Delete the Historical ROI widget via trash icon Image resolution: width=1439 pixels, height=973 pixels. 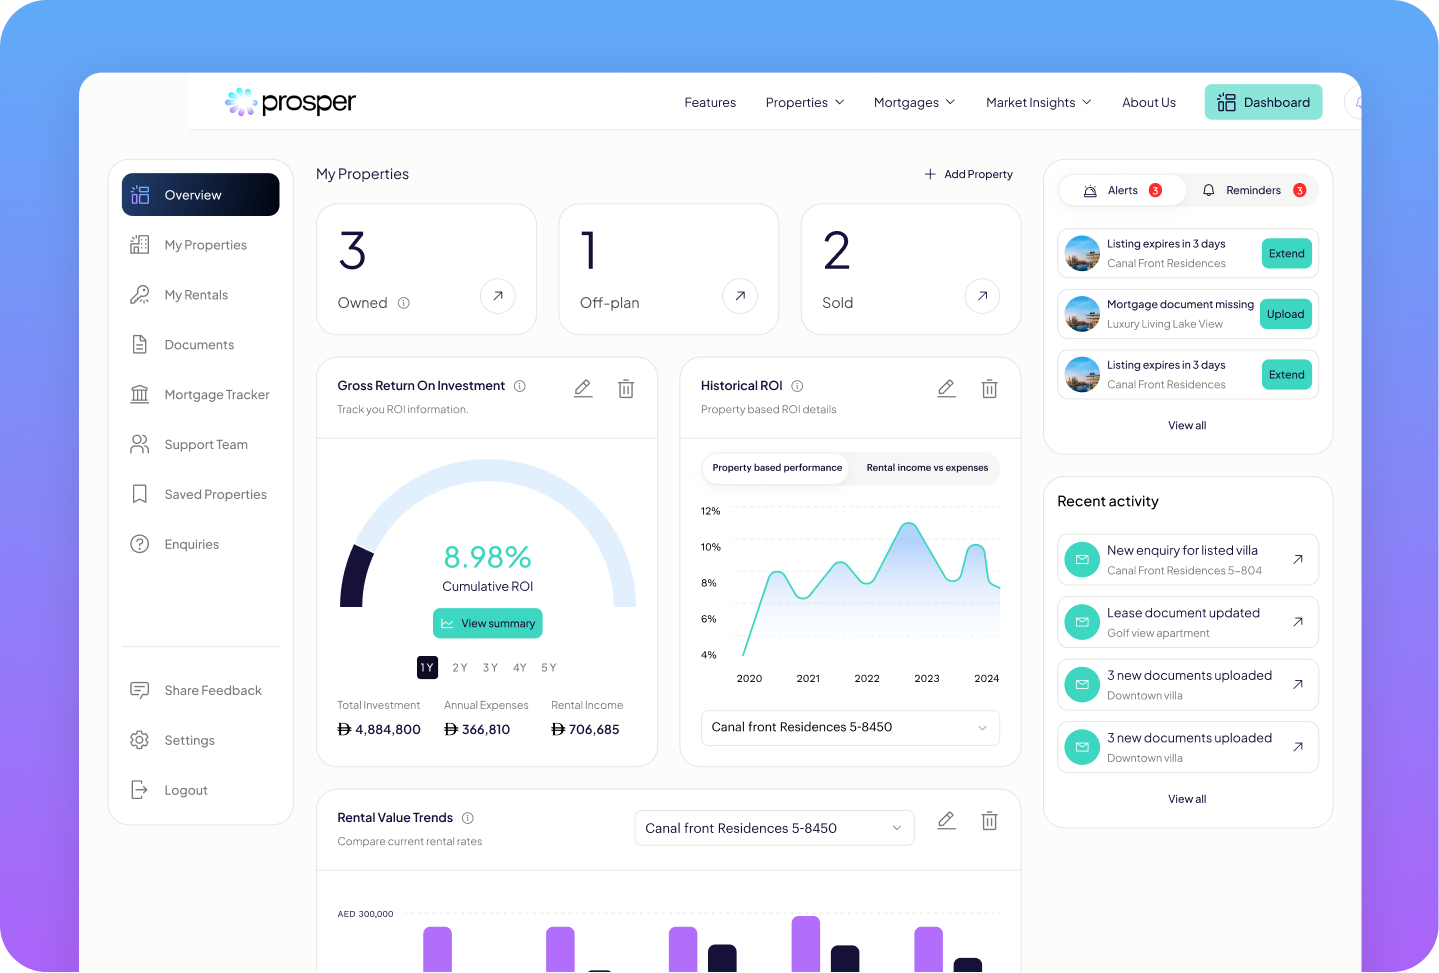[989, 388]
